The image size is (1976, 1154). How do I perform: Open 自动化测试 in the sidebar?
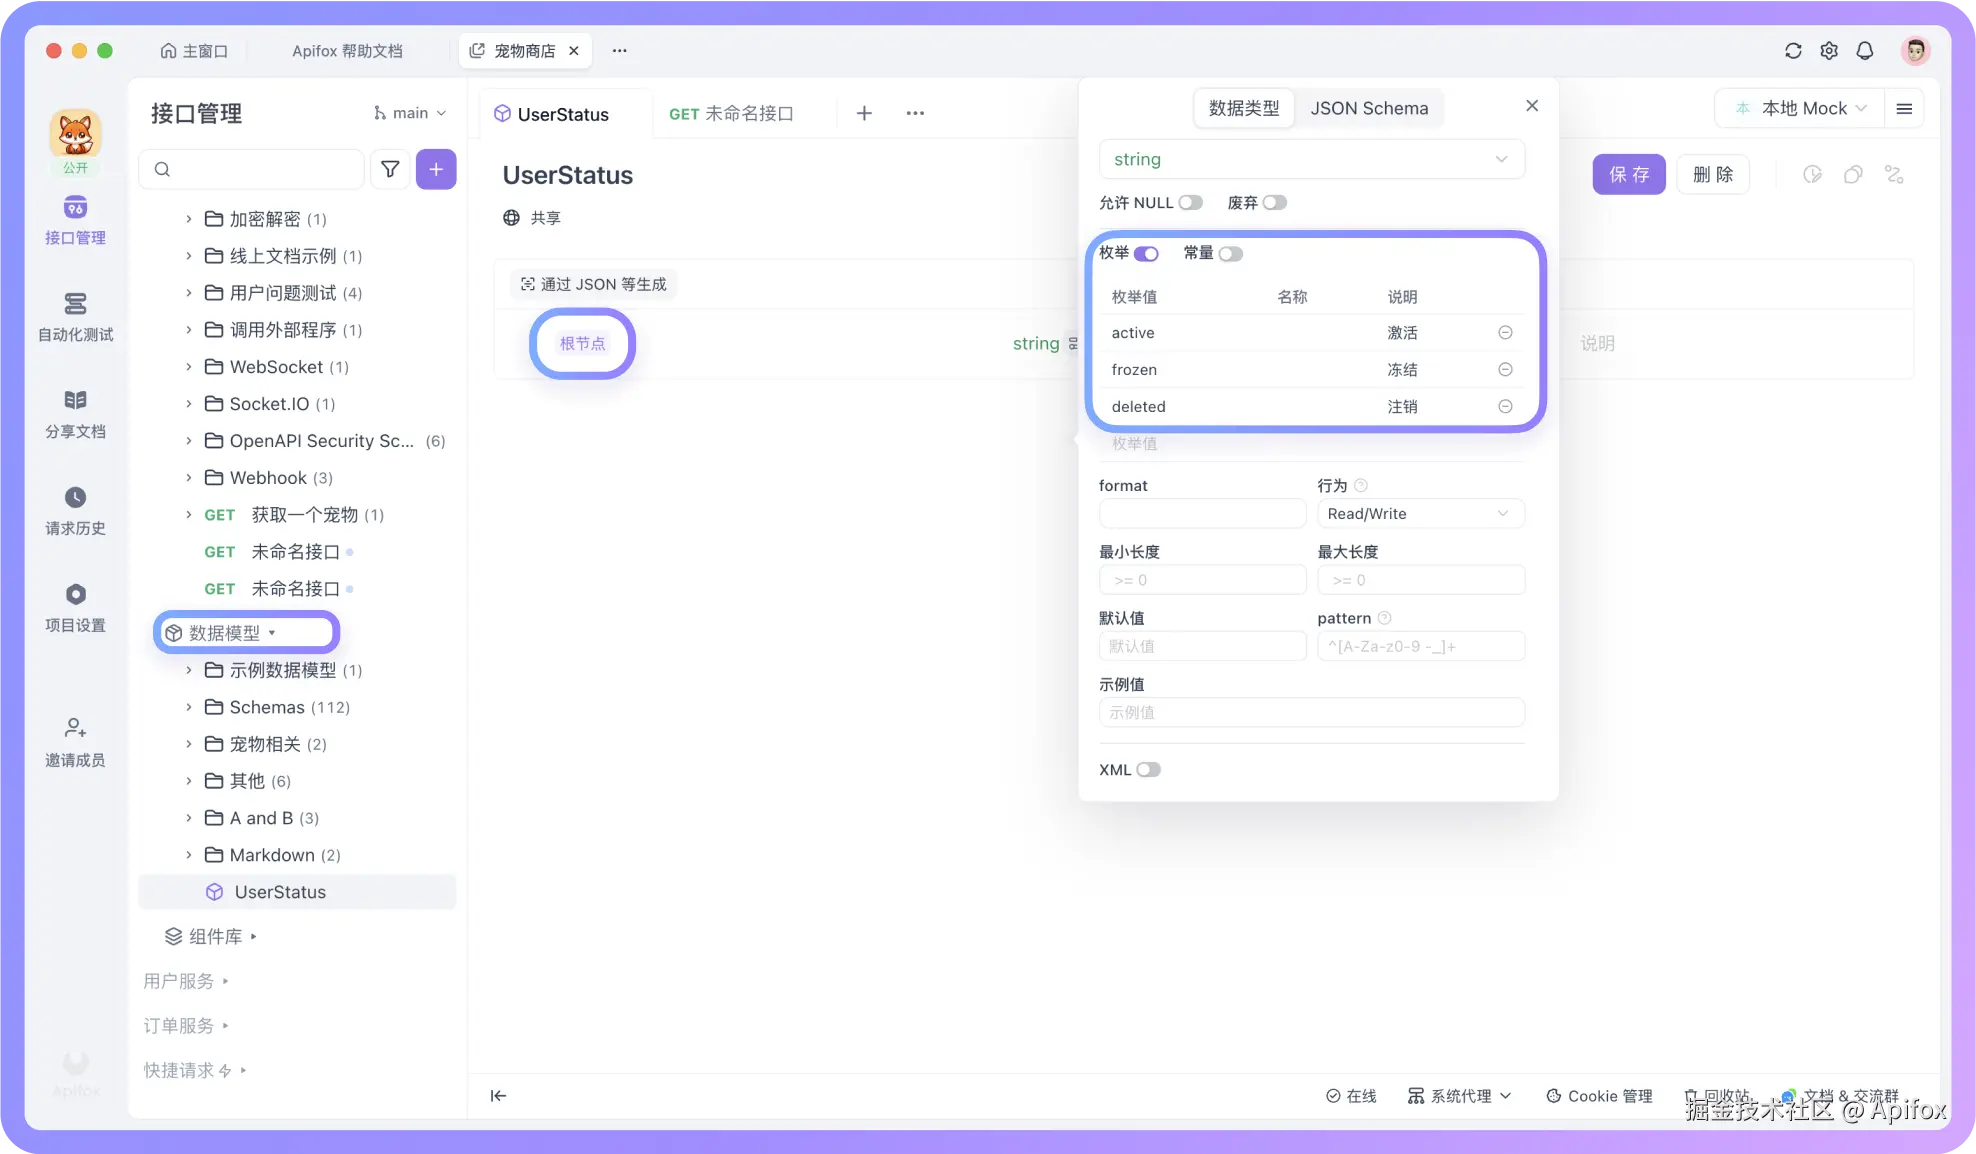[75, 316]
